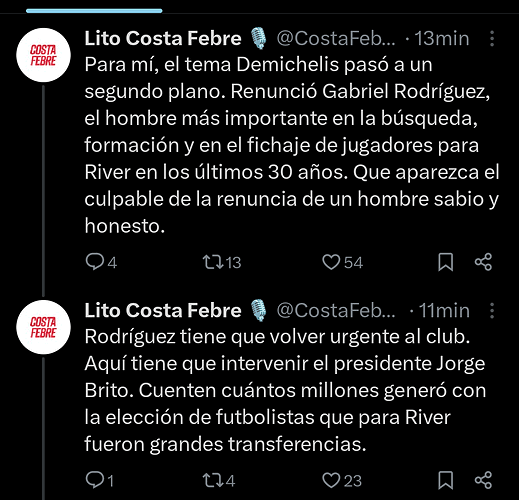Click the @CostaFeb... handle on first tweet
This screenshot has height=500, width=519.
(336, 39)
